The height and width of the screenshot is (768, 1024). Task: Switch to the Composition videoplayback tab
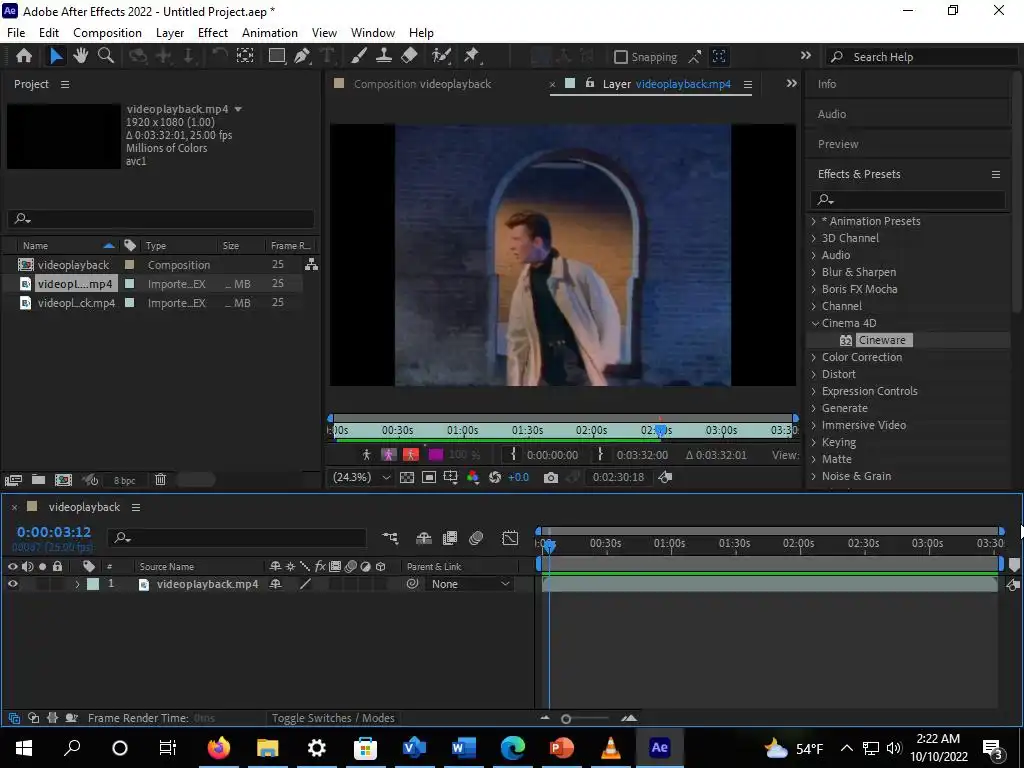pyautogui.click(x=423, y=84)
